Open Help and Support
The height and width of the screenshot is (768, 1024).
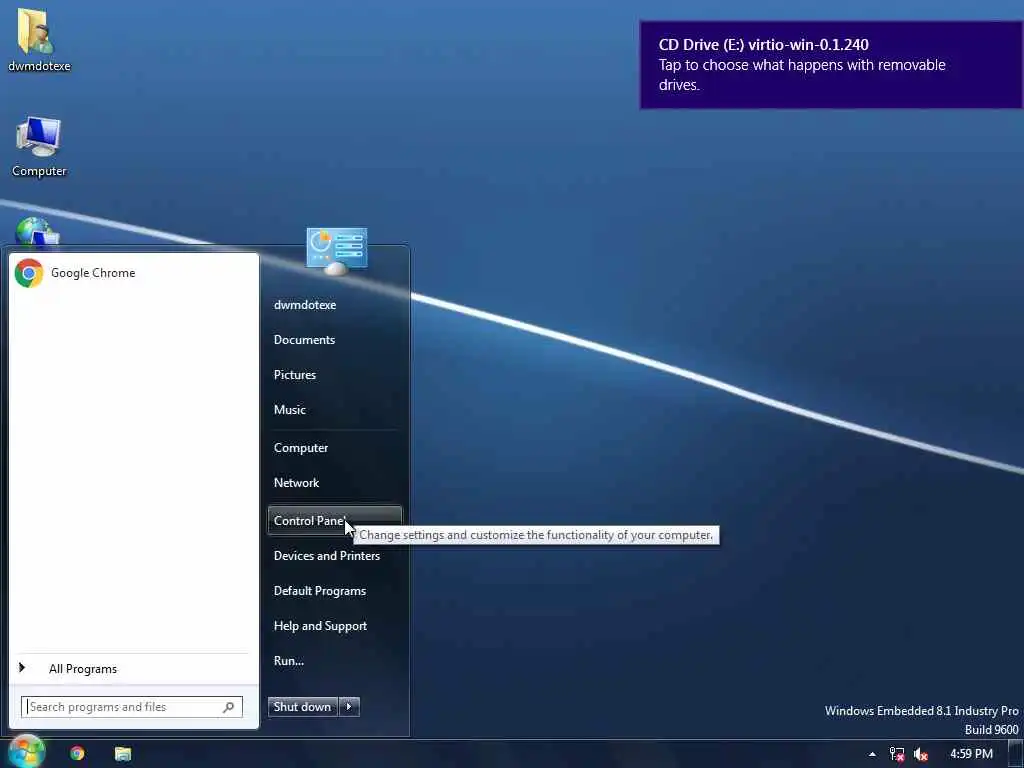(320, 626)
